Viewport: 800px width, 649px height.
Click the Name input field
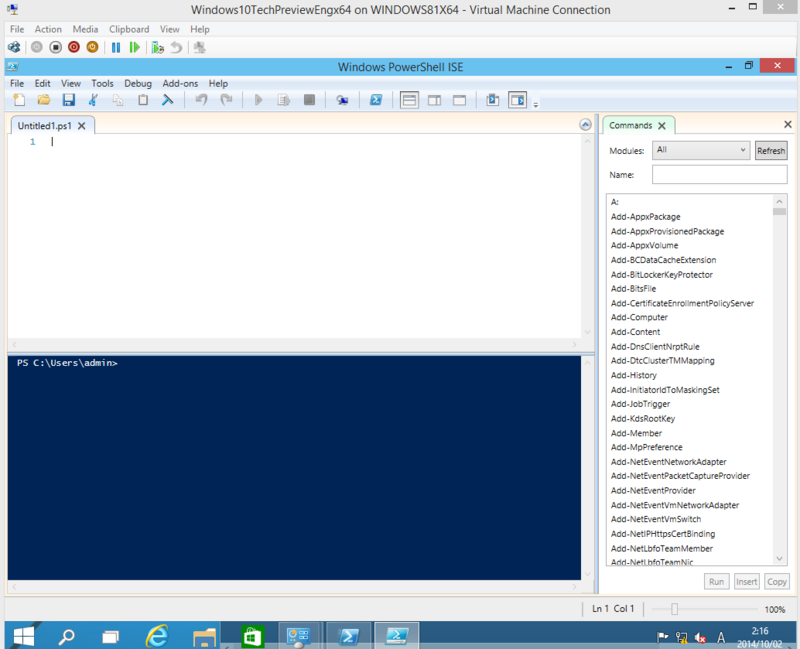(x=719, y=174)
